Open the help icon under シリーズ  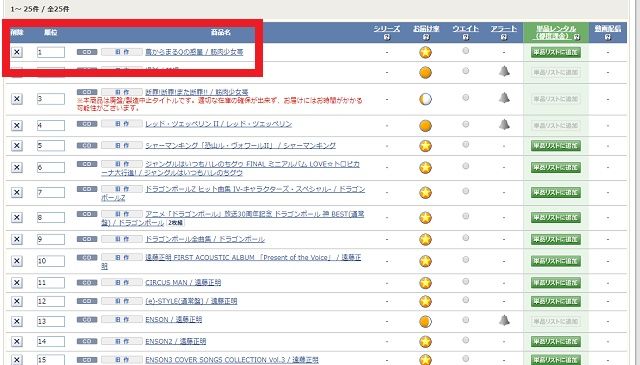point(387,37)
